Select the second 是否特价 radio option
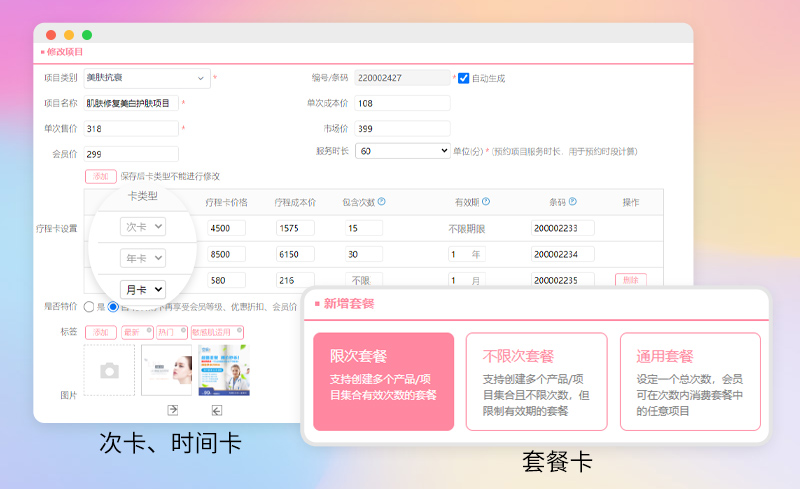The height and width of the screenshot is (489, 800). [x=113, y=307]
